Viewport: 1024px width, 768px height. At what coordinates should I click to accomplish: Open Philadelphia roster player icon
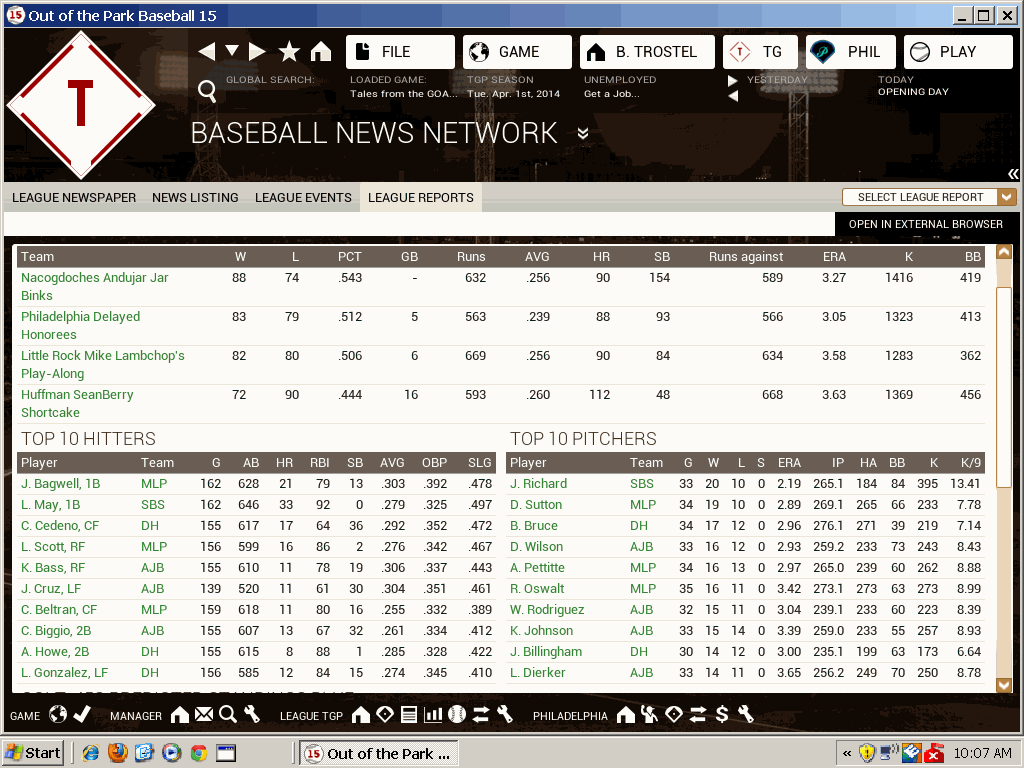[649, 714]
